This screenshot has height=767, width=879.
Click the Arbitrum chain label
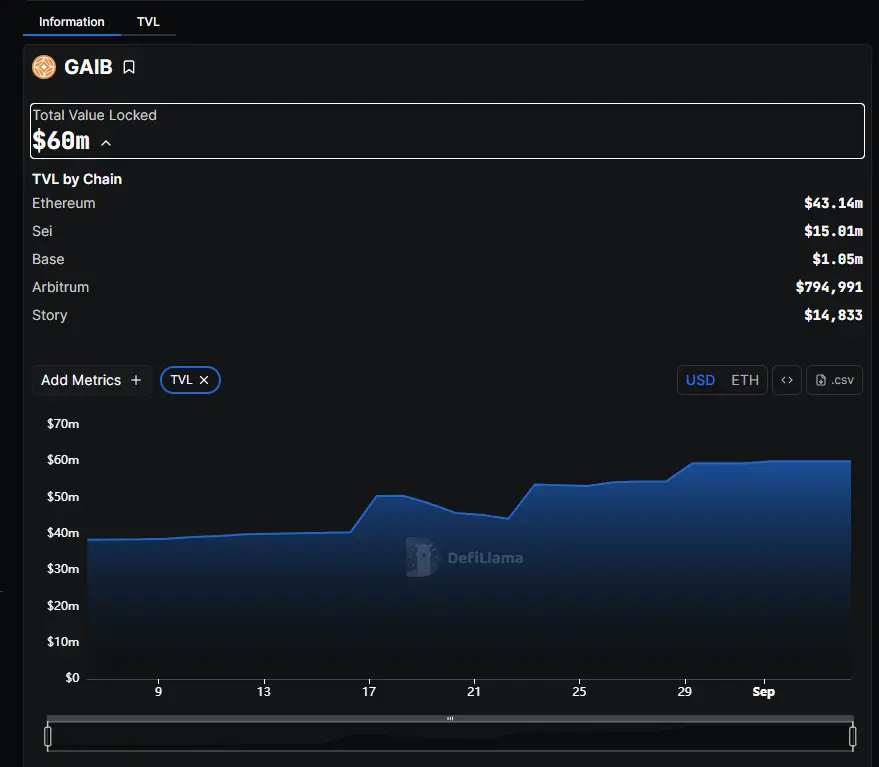pos(61,287)
